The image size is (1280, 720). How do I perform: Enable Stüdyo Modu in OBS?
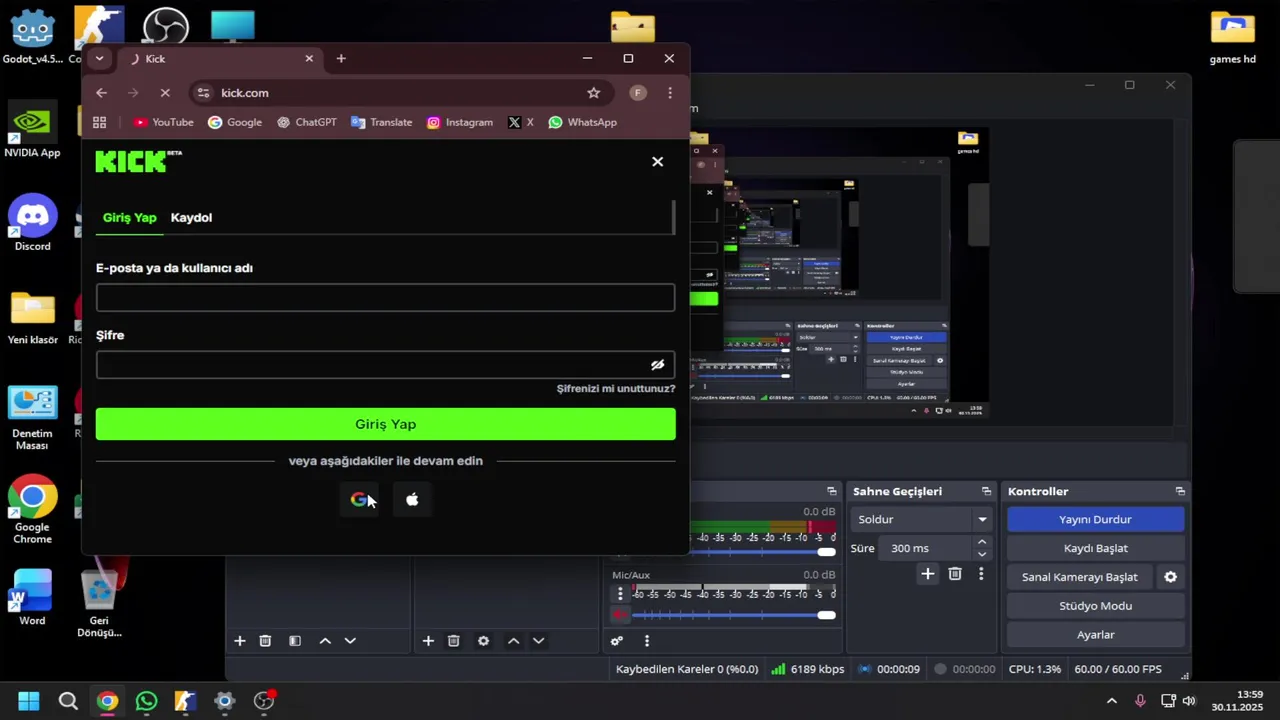pos(1095,606)
